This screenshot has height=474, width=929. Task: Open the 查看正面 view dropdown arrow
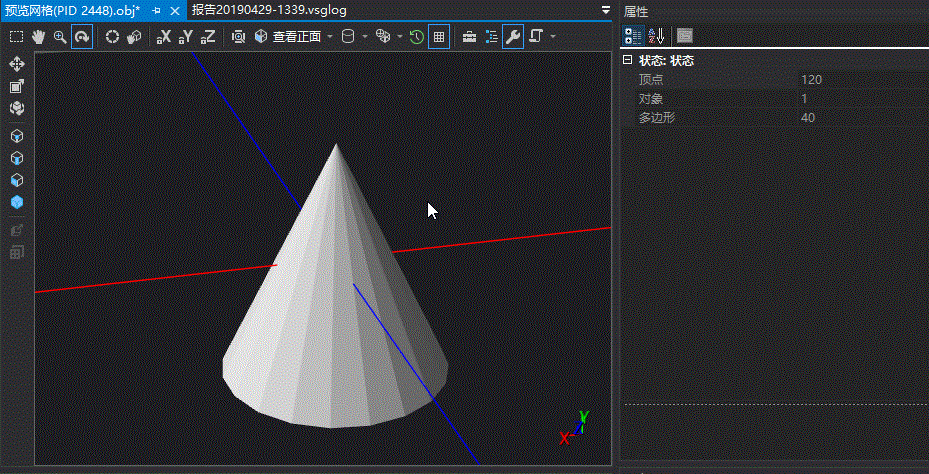point(330,37)
